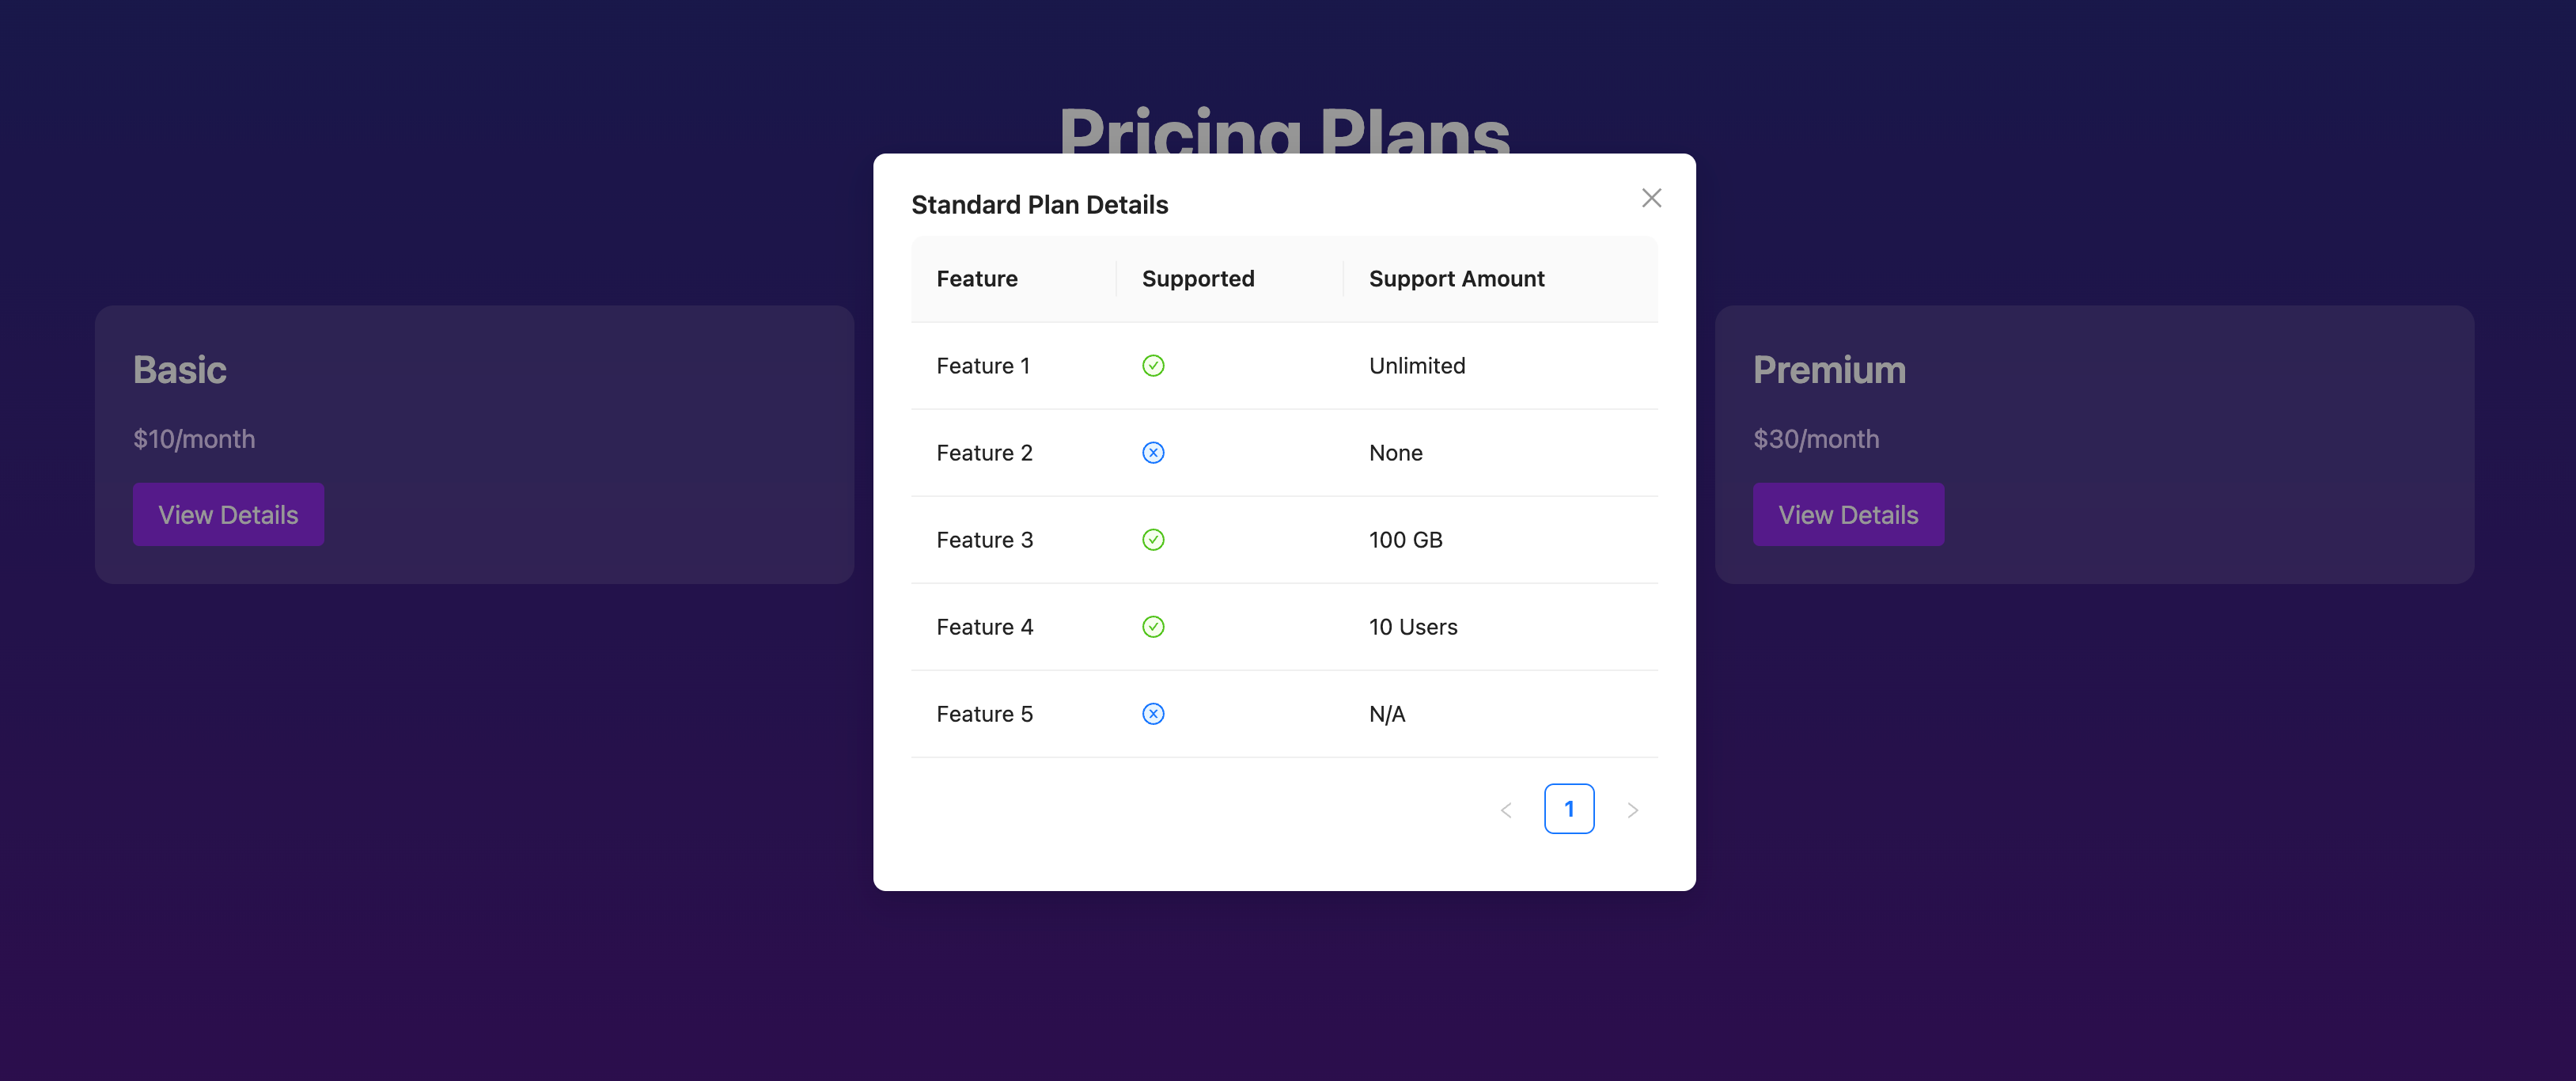The height and width of the screenshot is (1081, 2576).
Task: Click the Supported column header
Action: (x=1198, y=279)
